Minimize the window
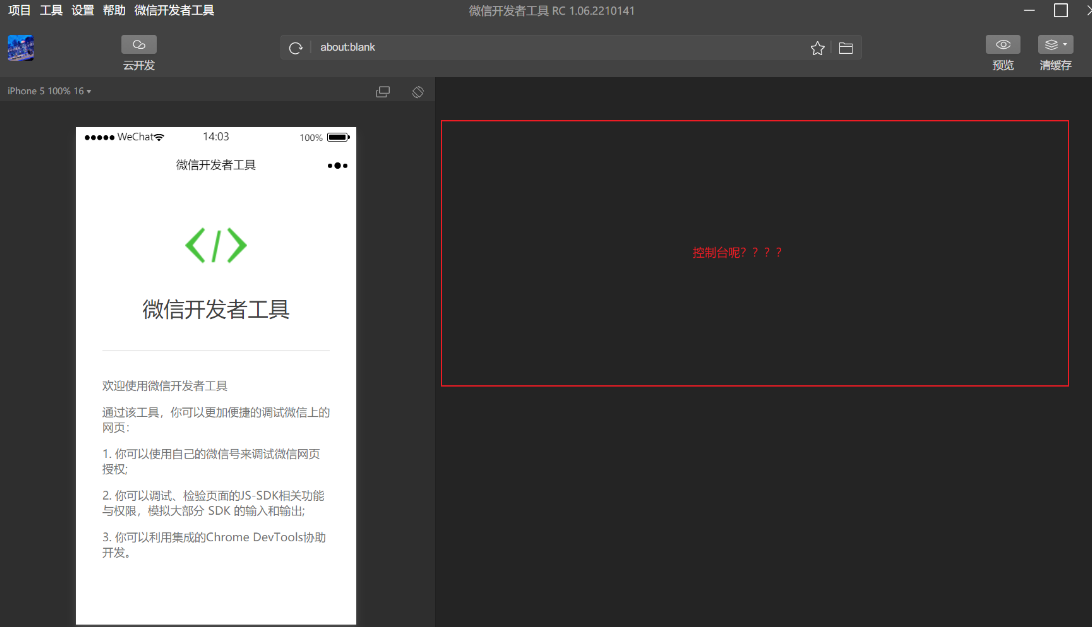 1029,10
